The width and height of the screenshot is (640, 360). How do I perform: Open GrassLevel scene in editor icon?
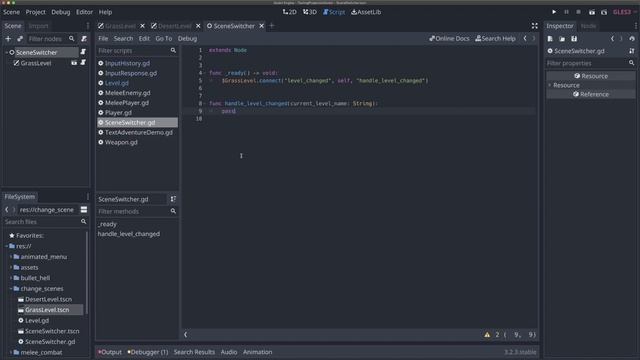pyautogui.click(x=74, y=63)
